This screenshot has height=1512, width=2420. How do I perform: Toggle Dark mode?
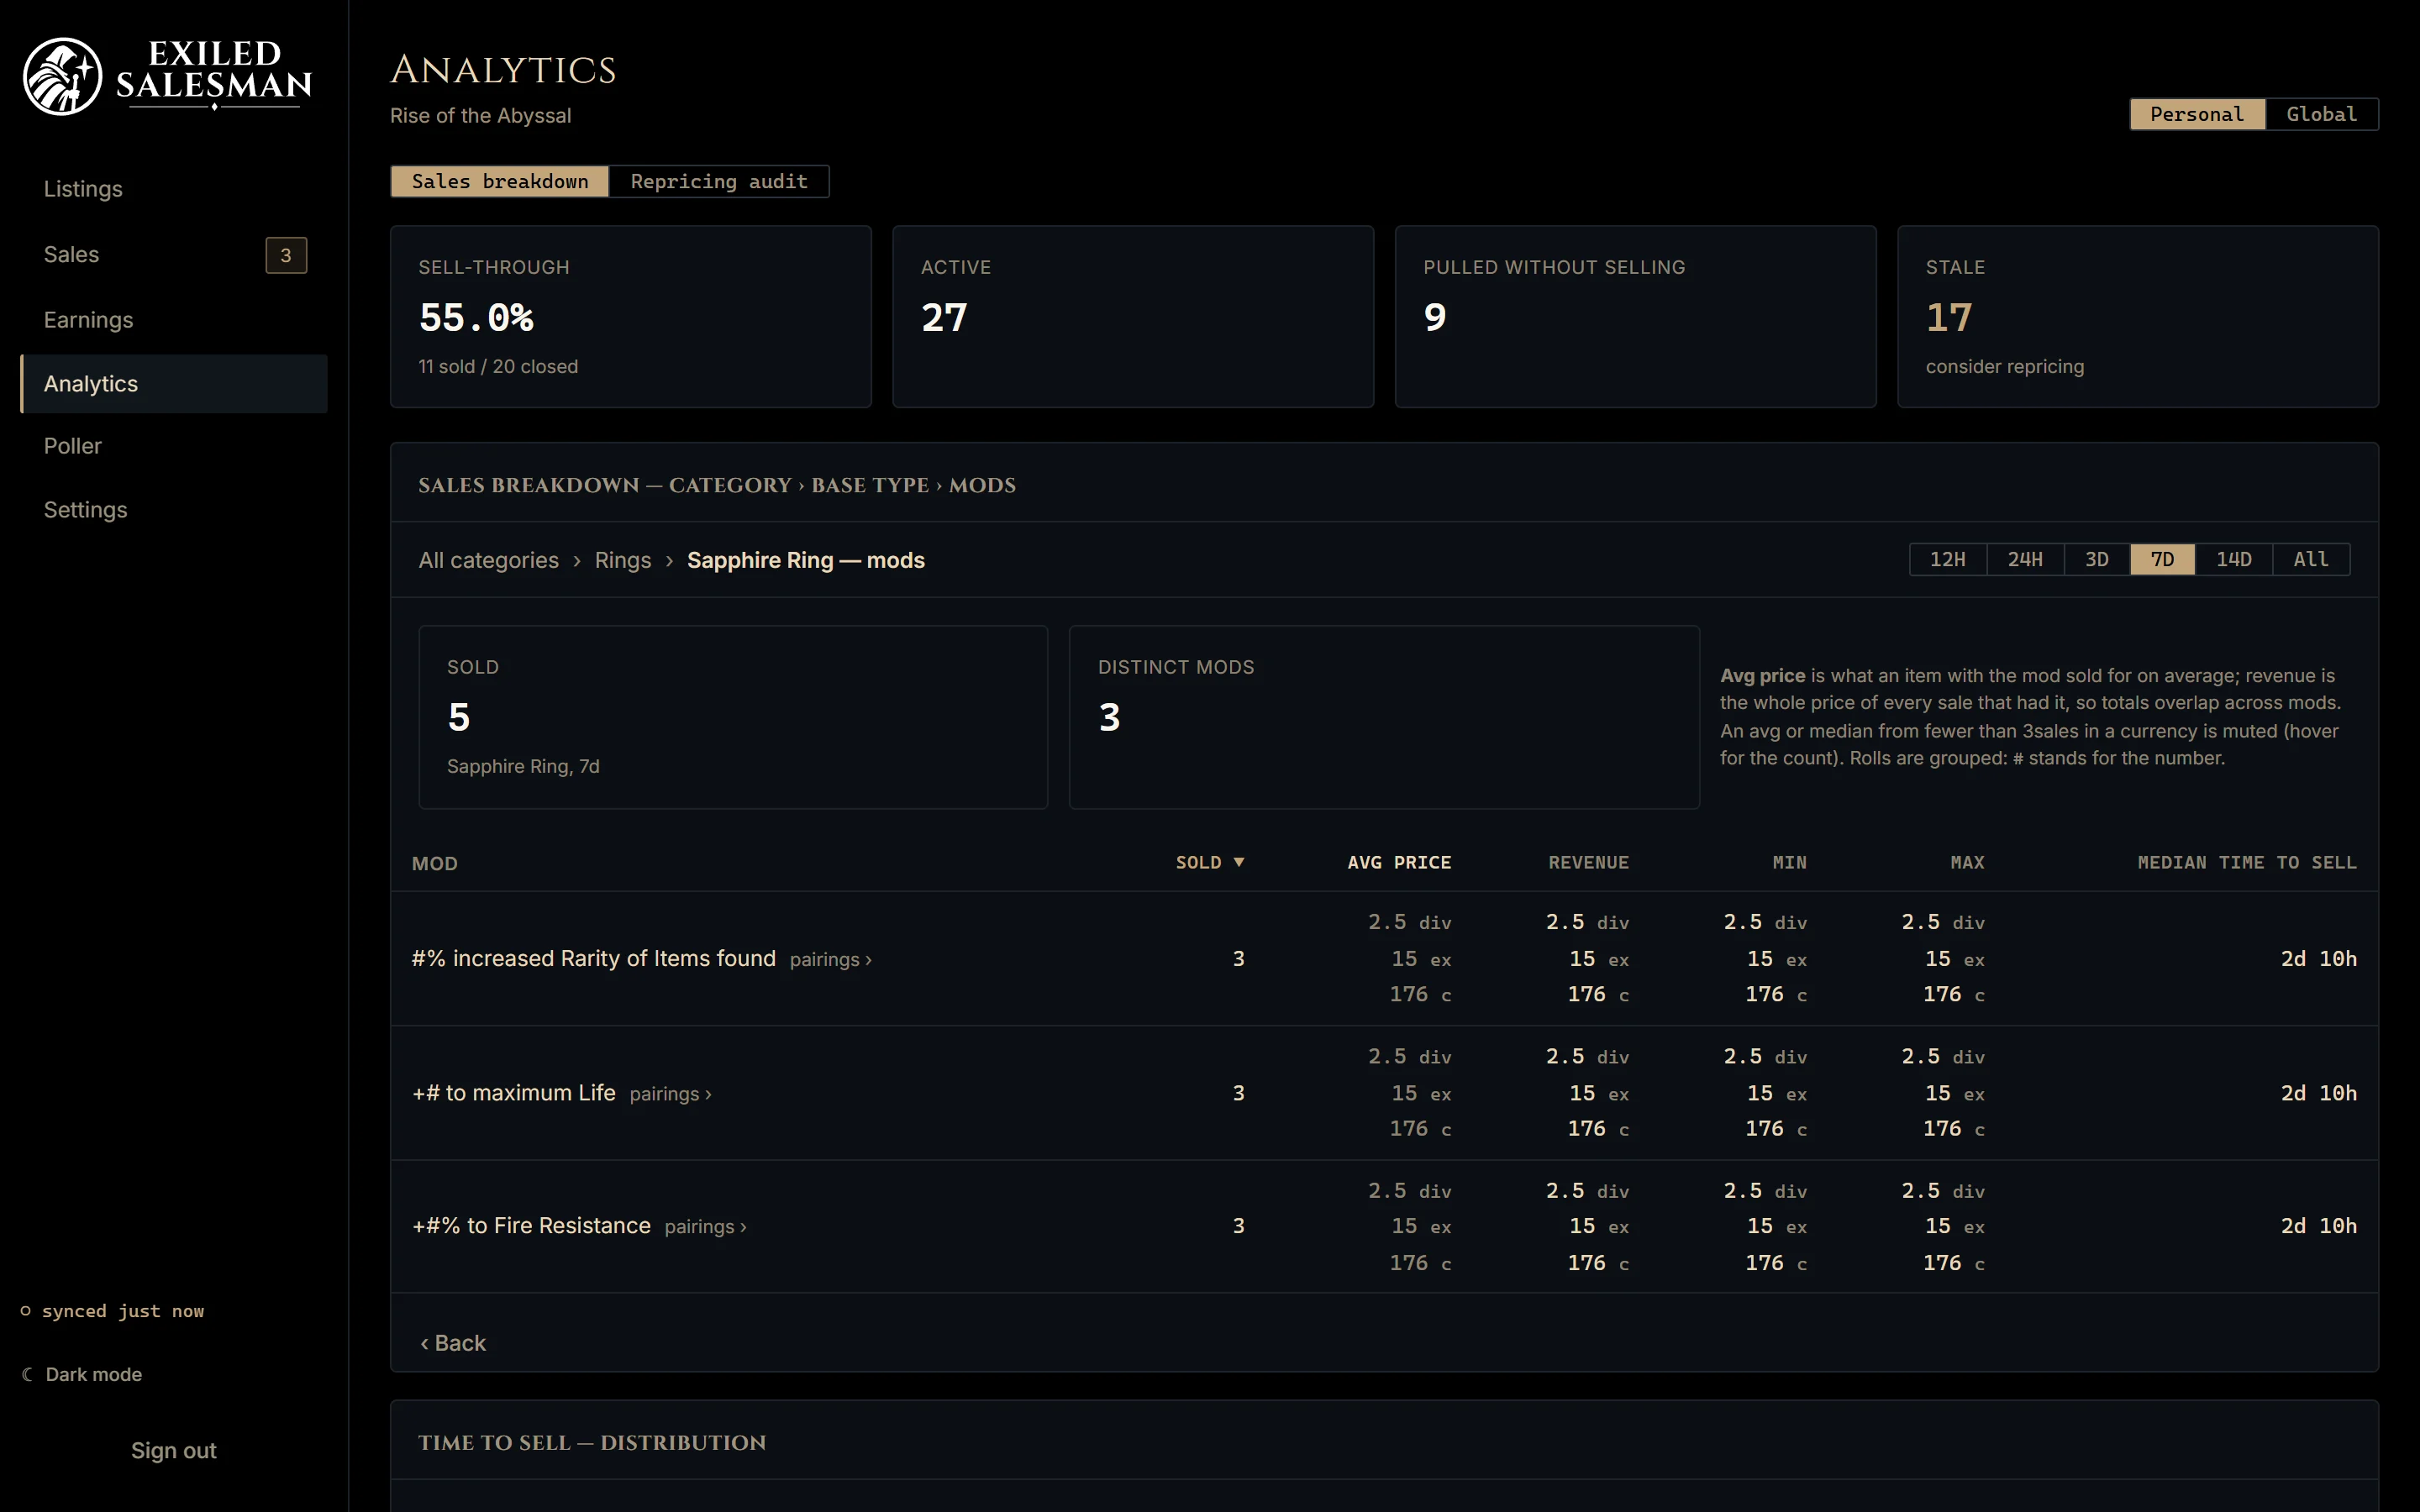(82, 1374)
